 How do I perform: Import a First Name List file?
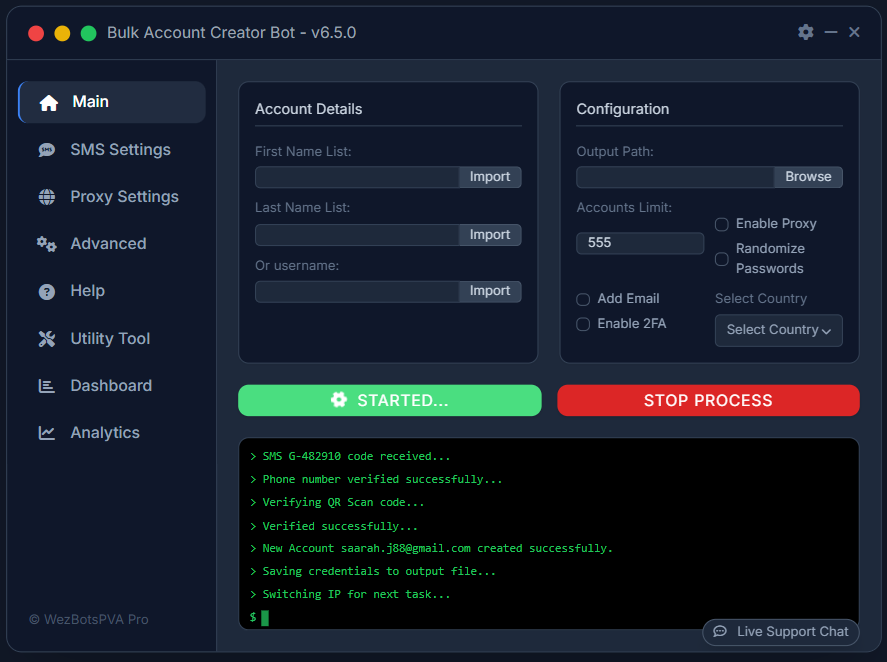(x=490, y=177)
